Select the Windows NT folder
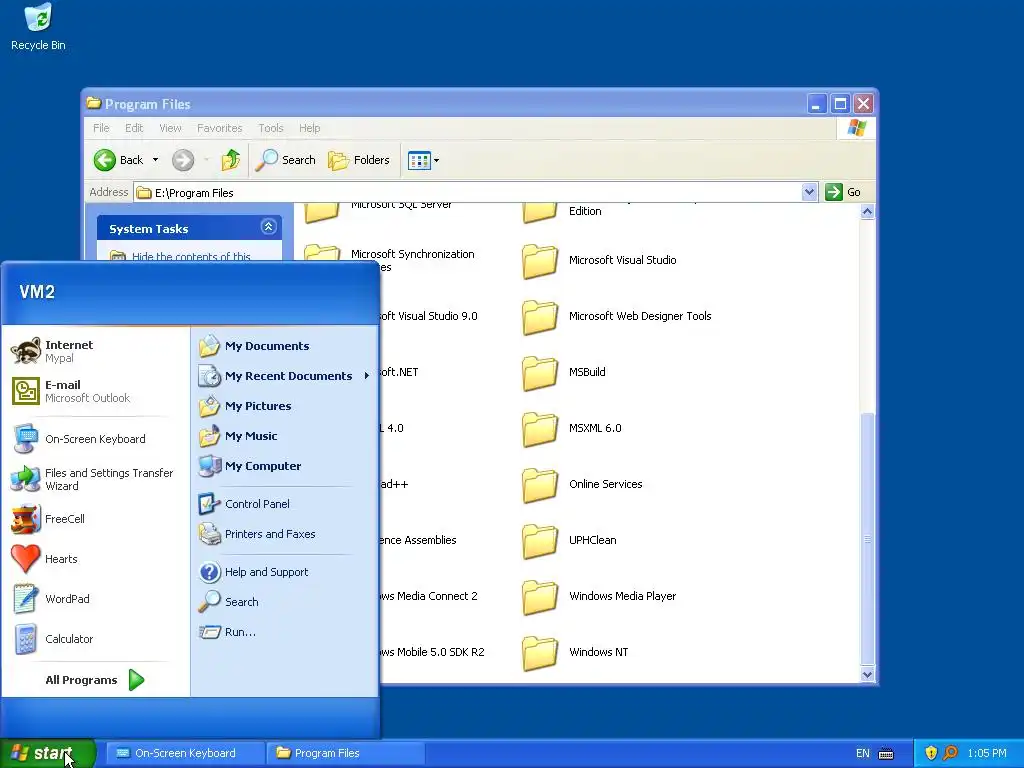 click(575, 654)
